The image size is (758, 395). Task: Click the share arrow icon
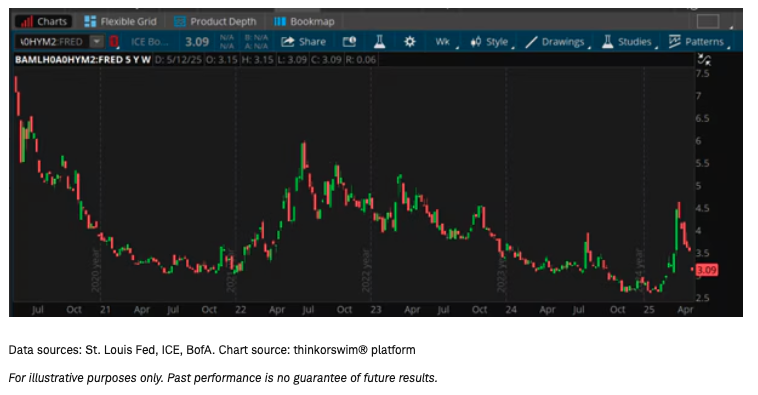(x=288, y=42)
